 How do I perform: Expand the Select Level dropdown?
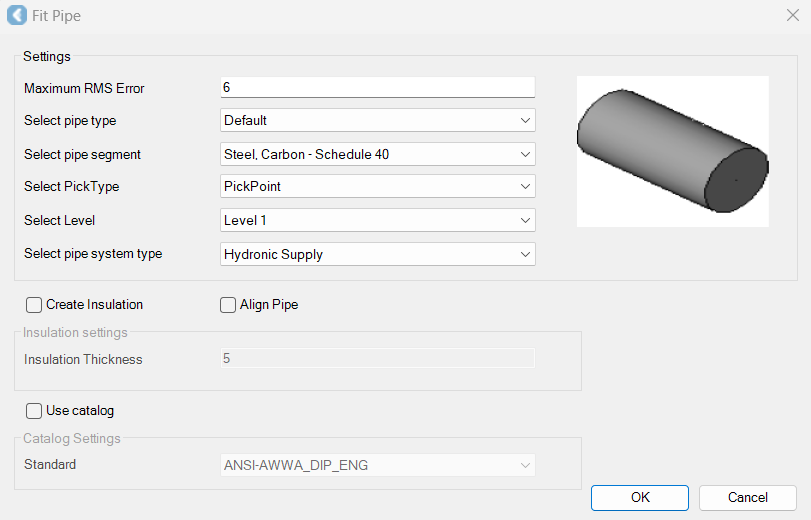pyautogui.click(x=377, y=220)
